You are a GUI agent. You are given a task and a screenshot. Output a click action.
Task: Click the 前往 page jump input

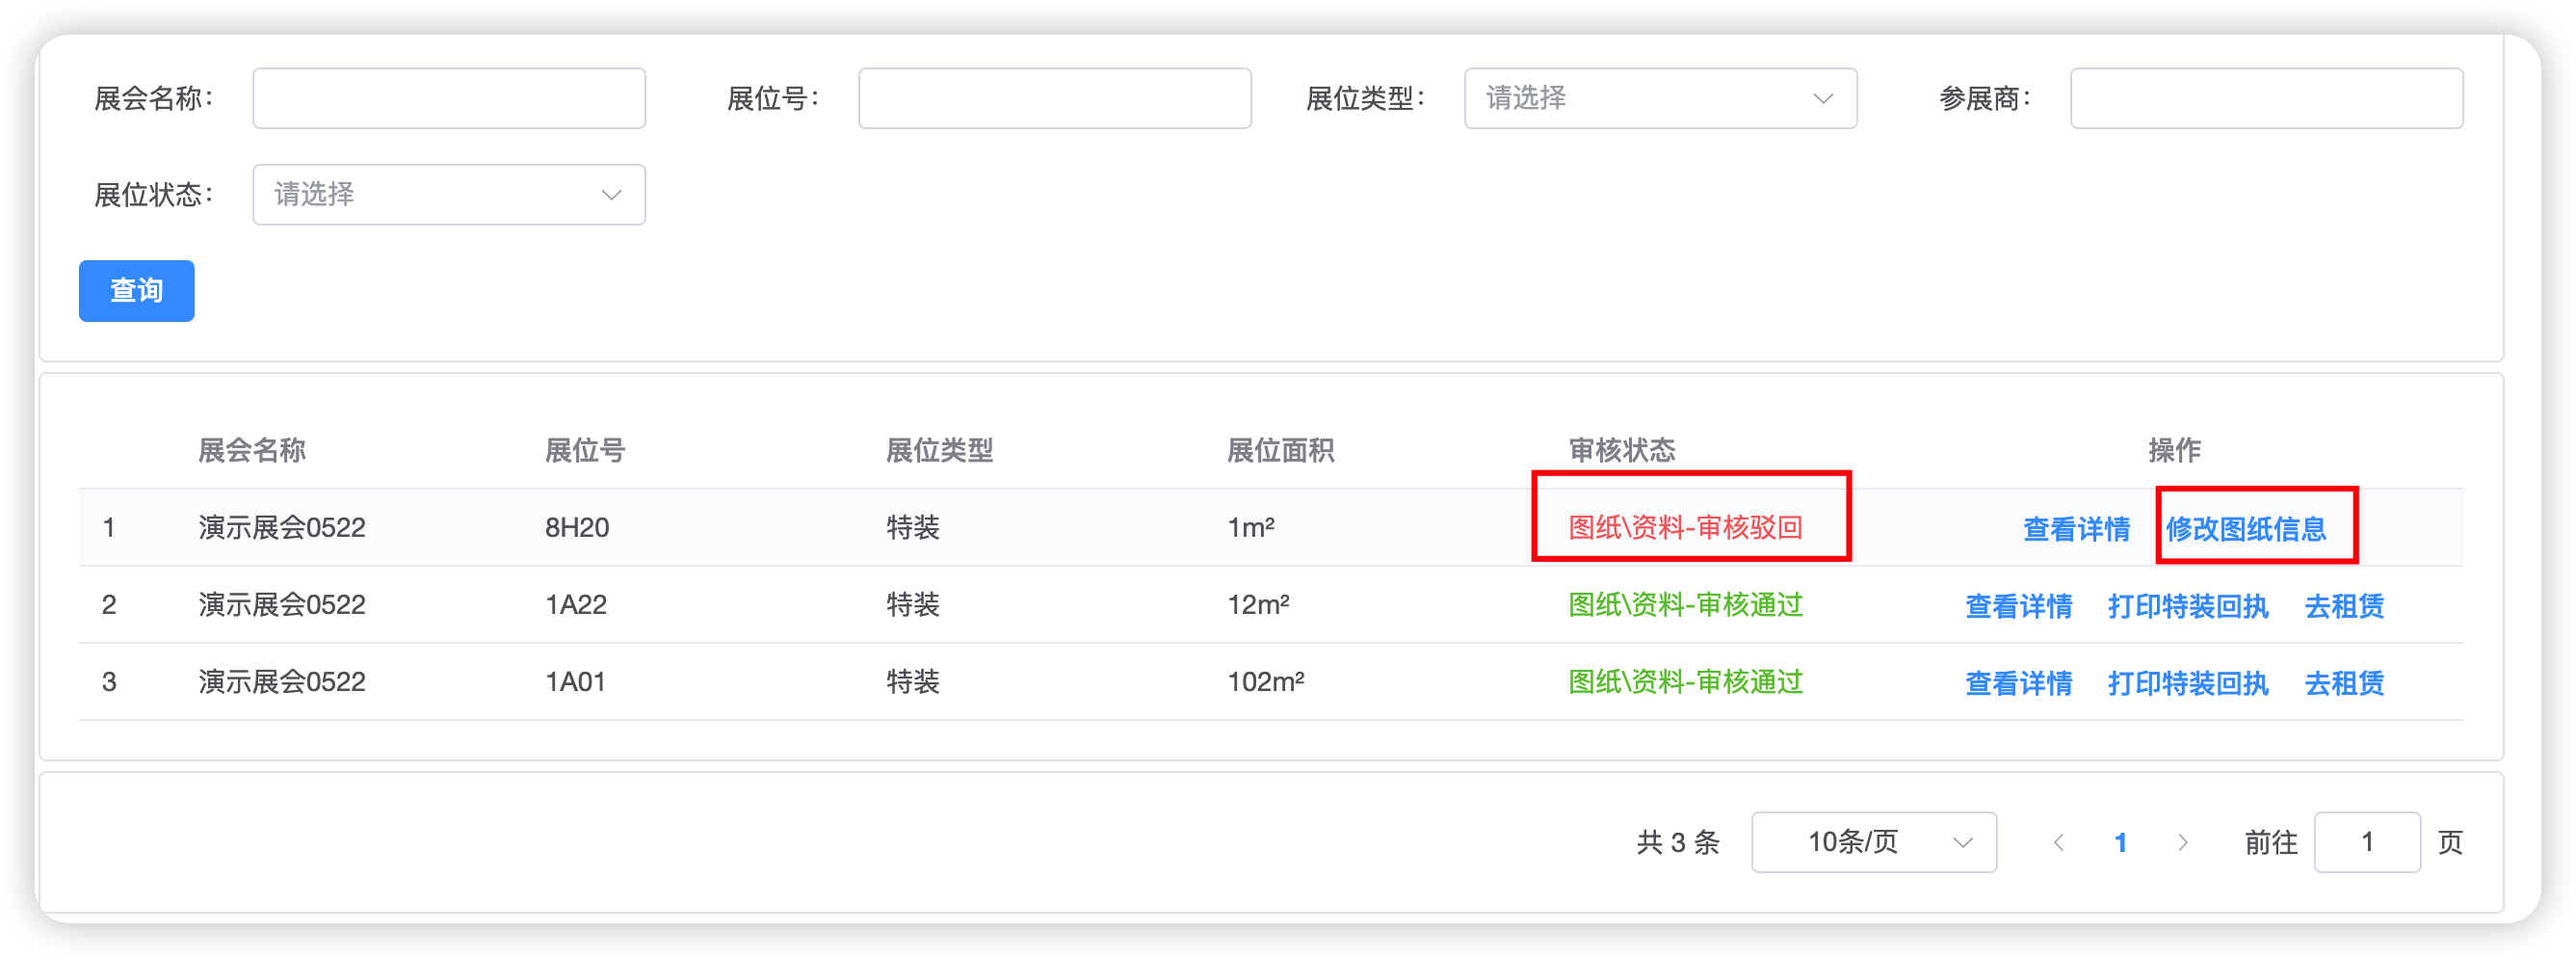[x=2367, y=842]
